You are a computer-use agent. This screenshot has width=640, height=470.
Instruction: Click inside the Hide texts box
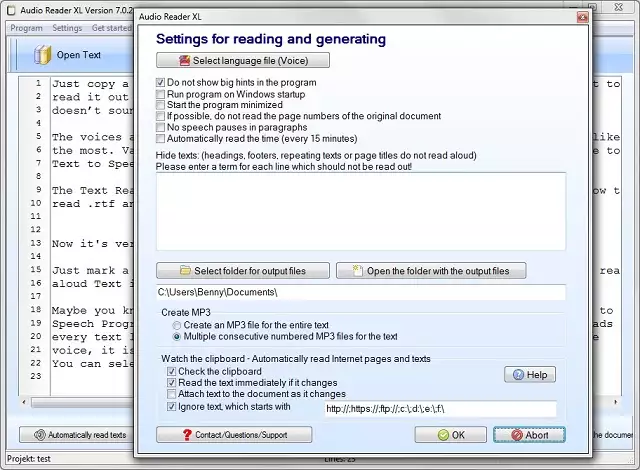click(360, 209)
